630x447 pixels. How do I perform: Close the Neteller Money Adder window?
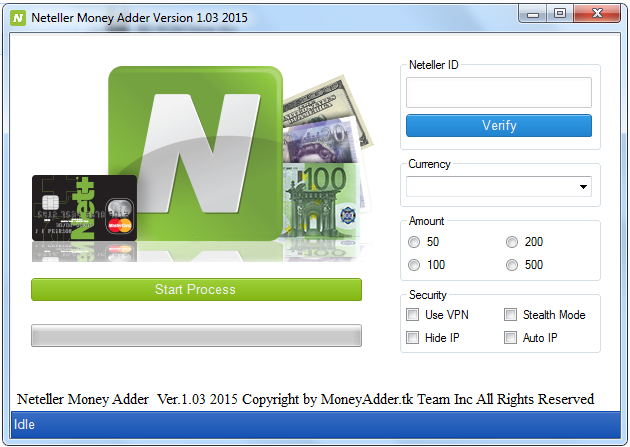pos(597,14)
